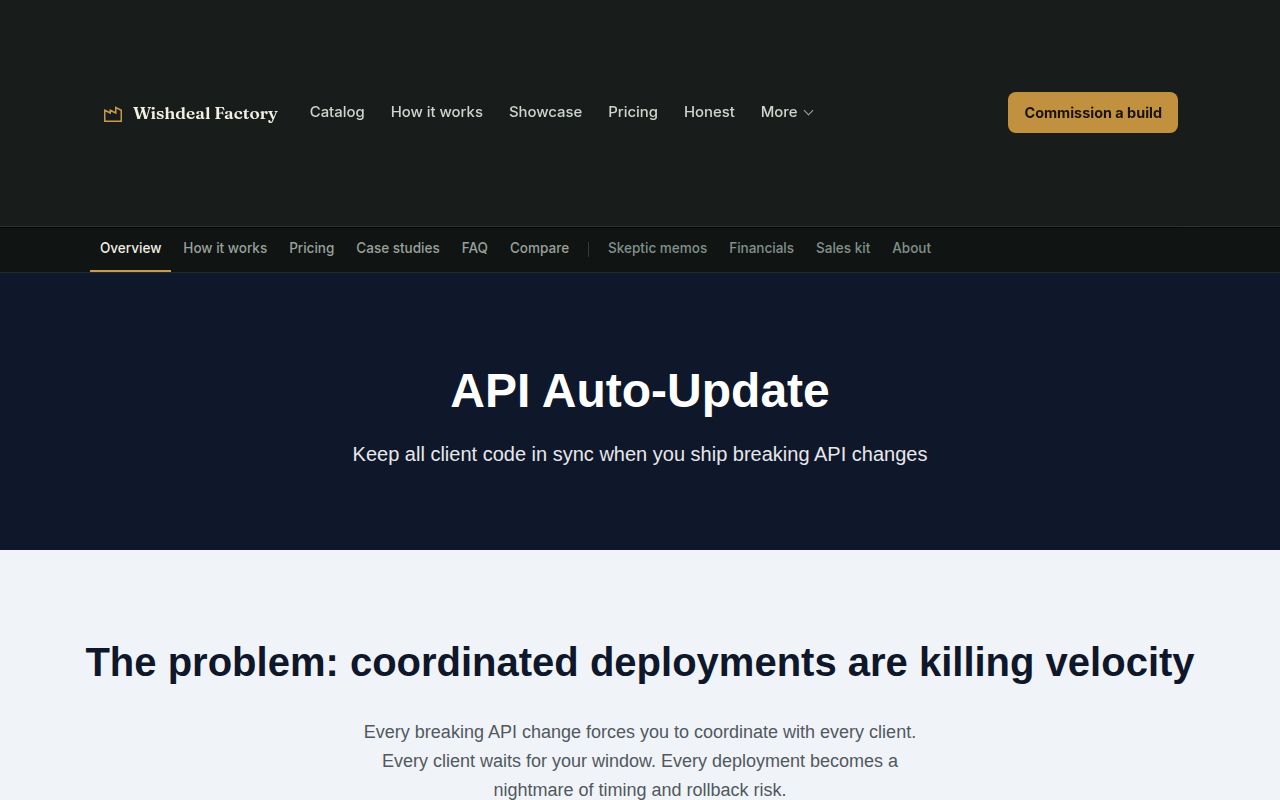Switch to the How it works sub-tab

[x=225, y=248]
